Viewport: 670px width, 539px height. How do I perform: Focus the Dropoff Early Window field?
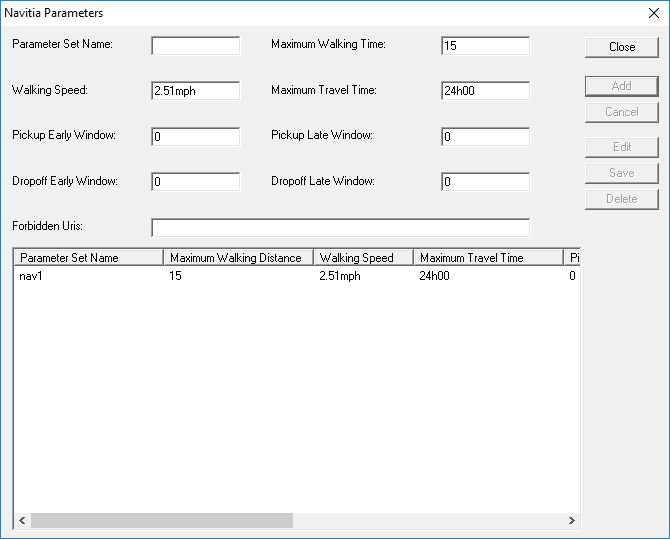(195, 182)
